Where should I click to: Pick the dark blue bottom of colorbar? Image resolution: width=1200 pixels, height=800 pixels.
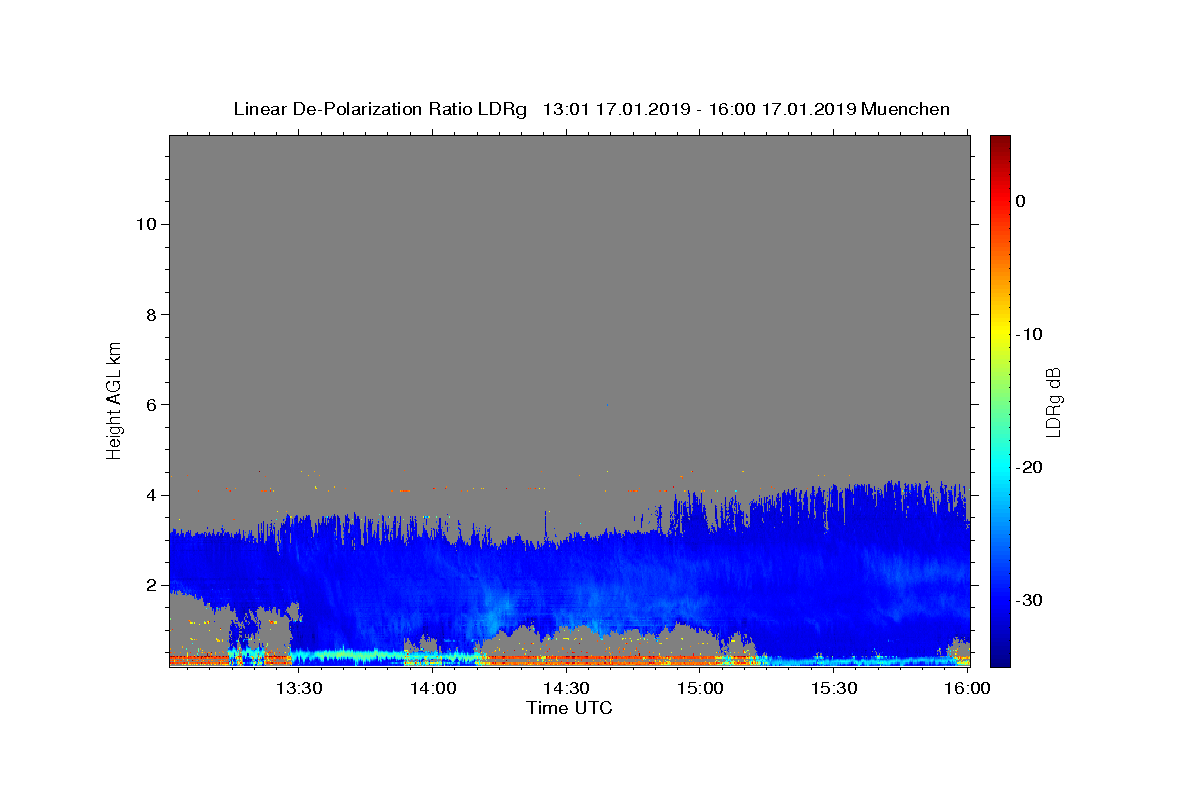pyautogui.click(x=1000, y=657)
